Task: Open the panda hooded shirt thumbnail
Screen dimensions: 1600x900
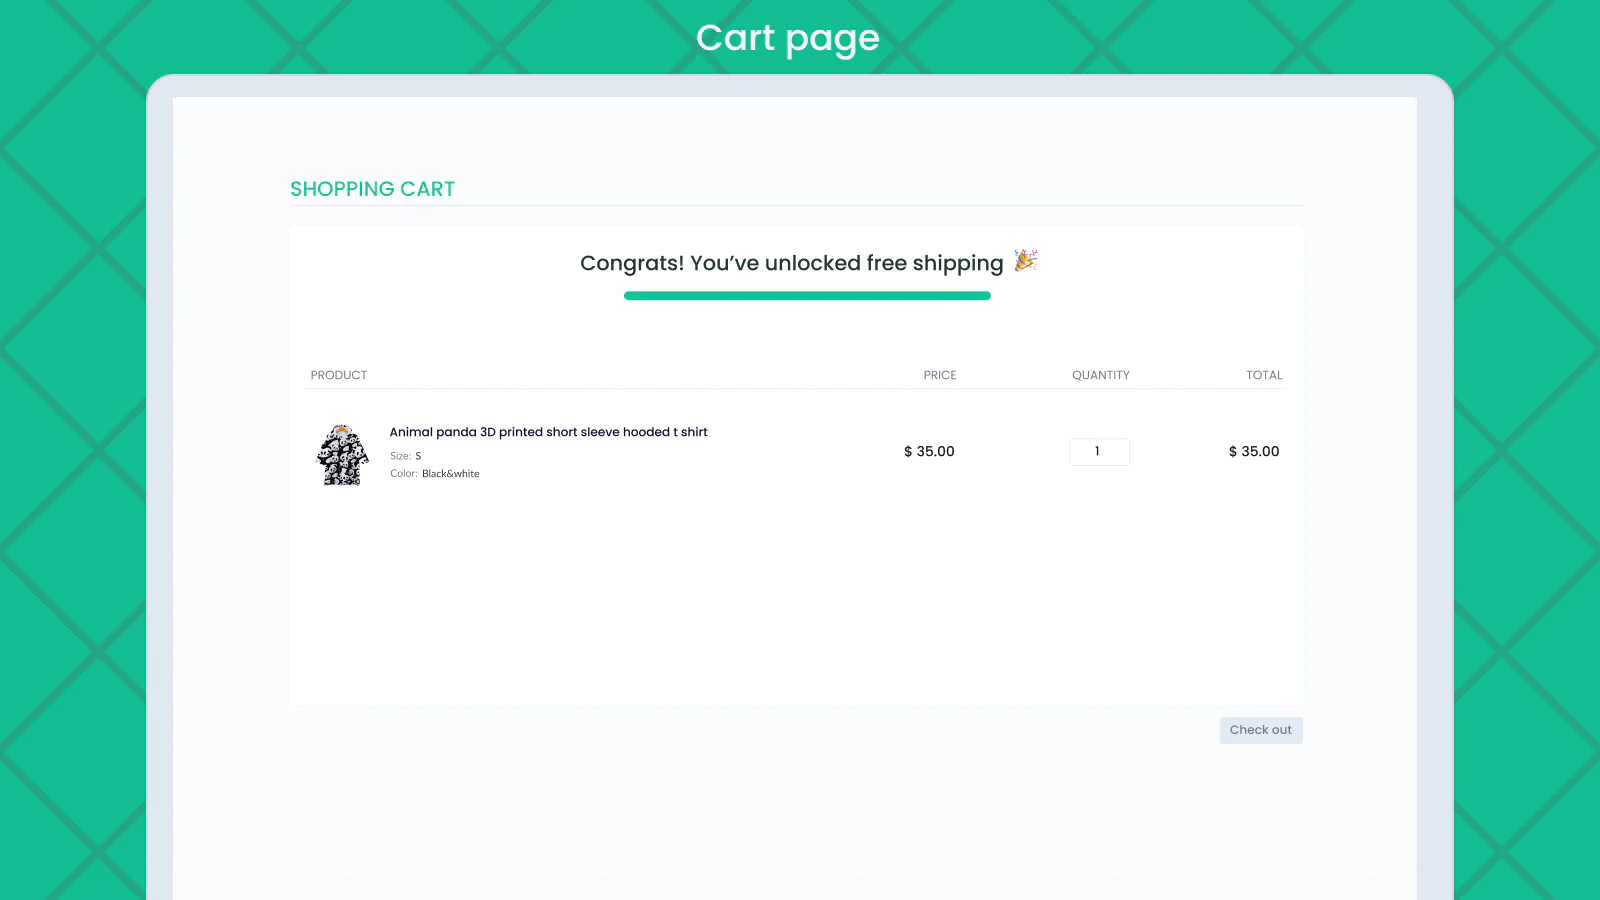Action: click(x=342, y=455)
